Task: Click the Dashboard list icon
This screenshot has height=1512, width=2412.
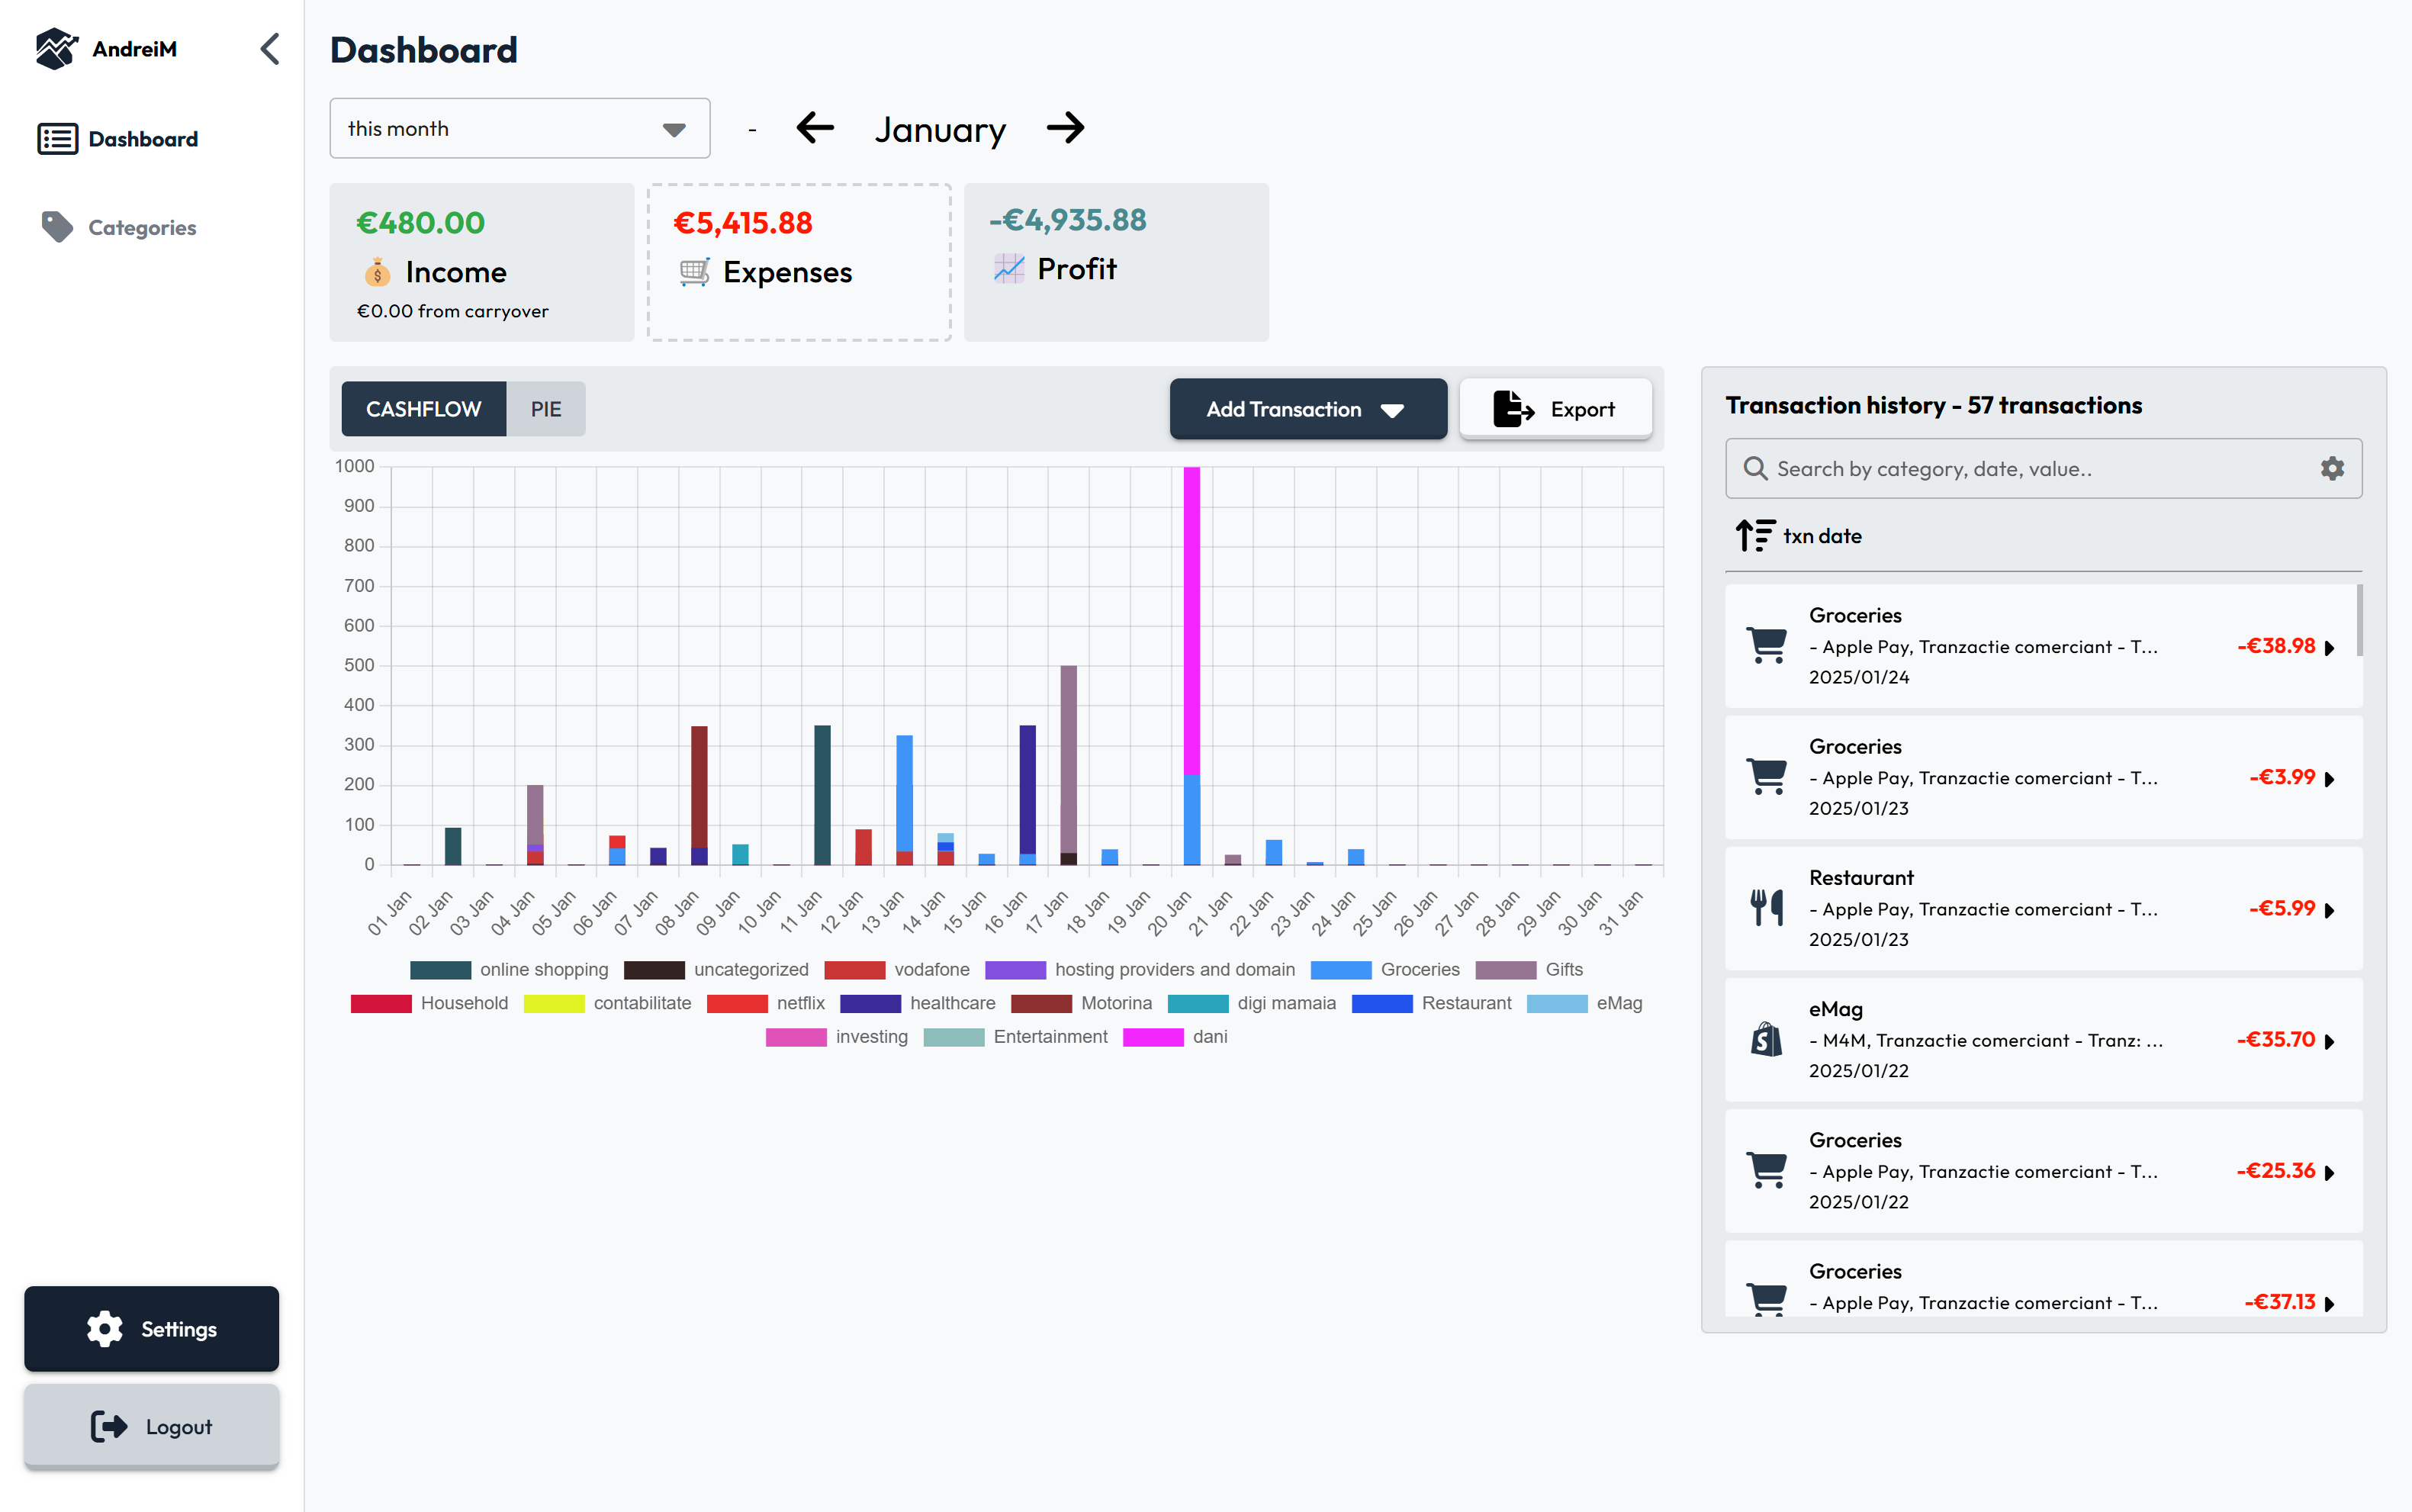Action: click(x=57, y=139)
